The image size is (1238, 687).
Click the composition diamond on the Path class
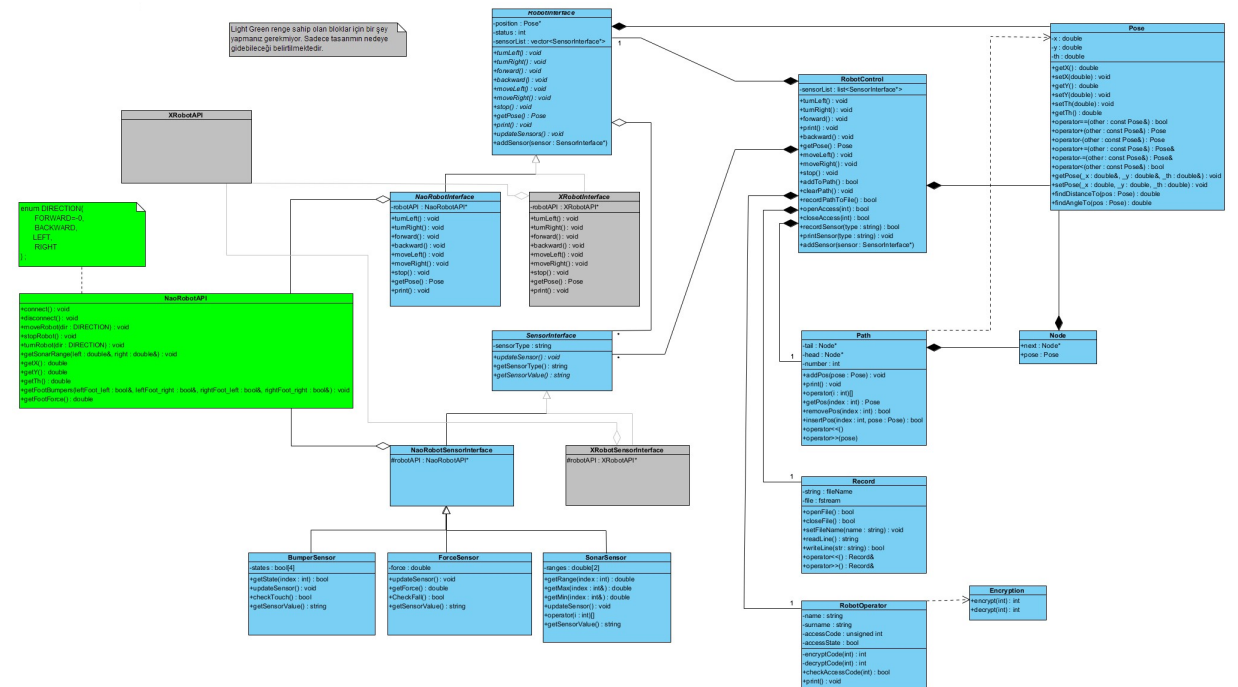[934, 347]
